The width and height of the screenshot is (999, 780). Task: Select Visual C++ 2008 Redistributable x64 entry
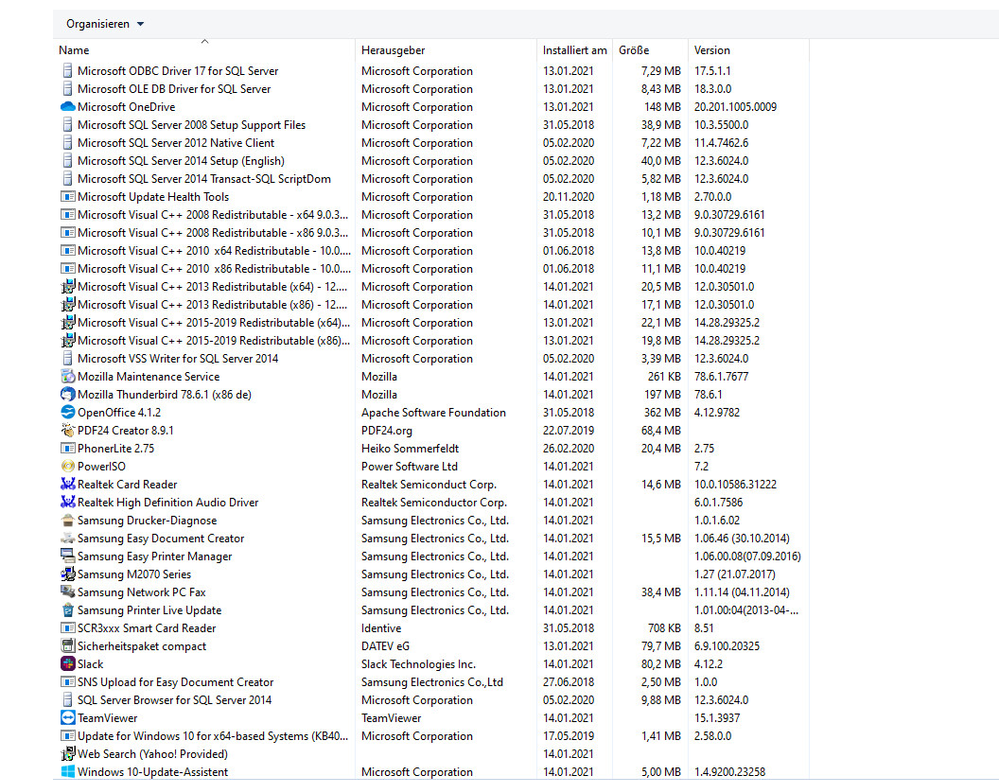[213, 215]
